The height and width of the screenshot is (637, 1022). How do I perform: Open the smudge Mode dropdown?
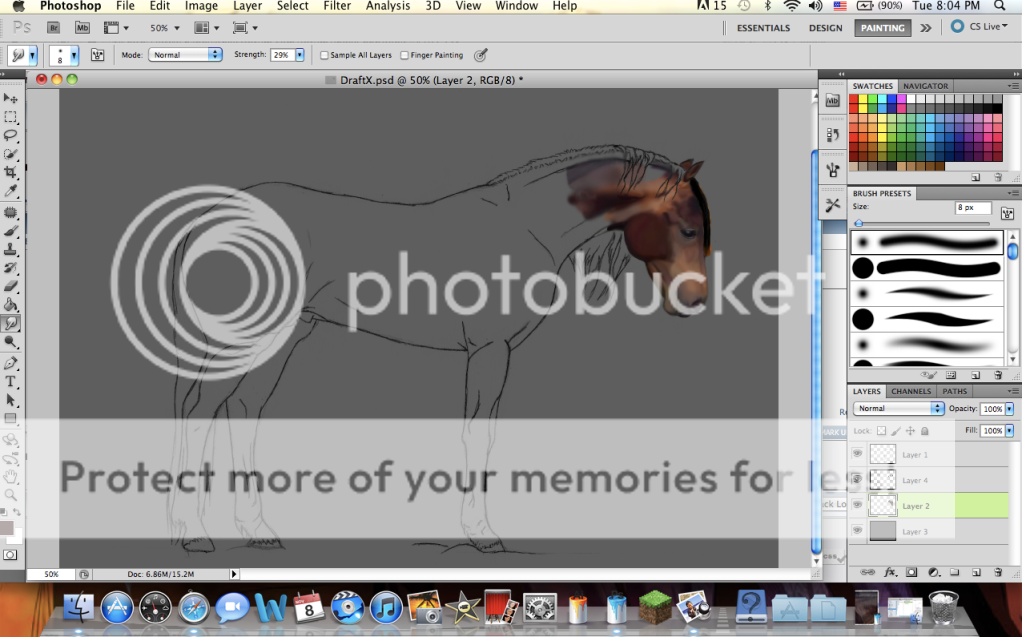185,55
